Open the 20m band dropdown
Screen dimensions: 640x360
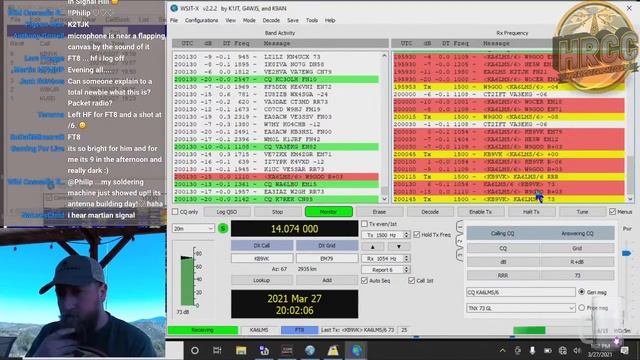193,229
